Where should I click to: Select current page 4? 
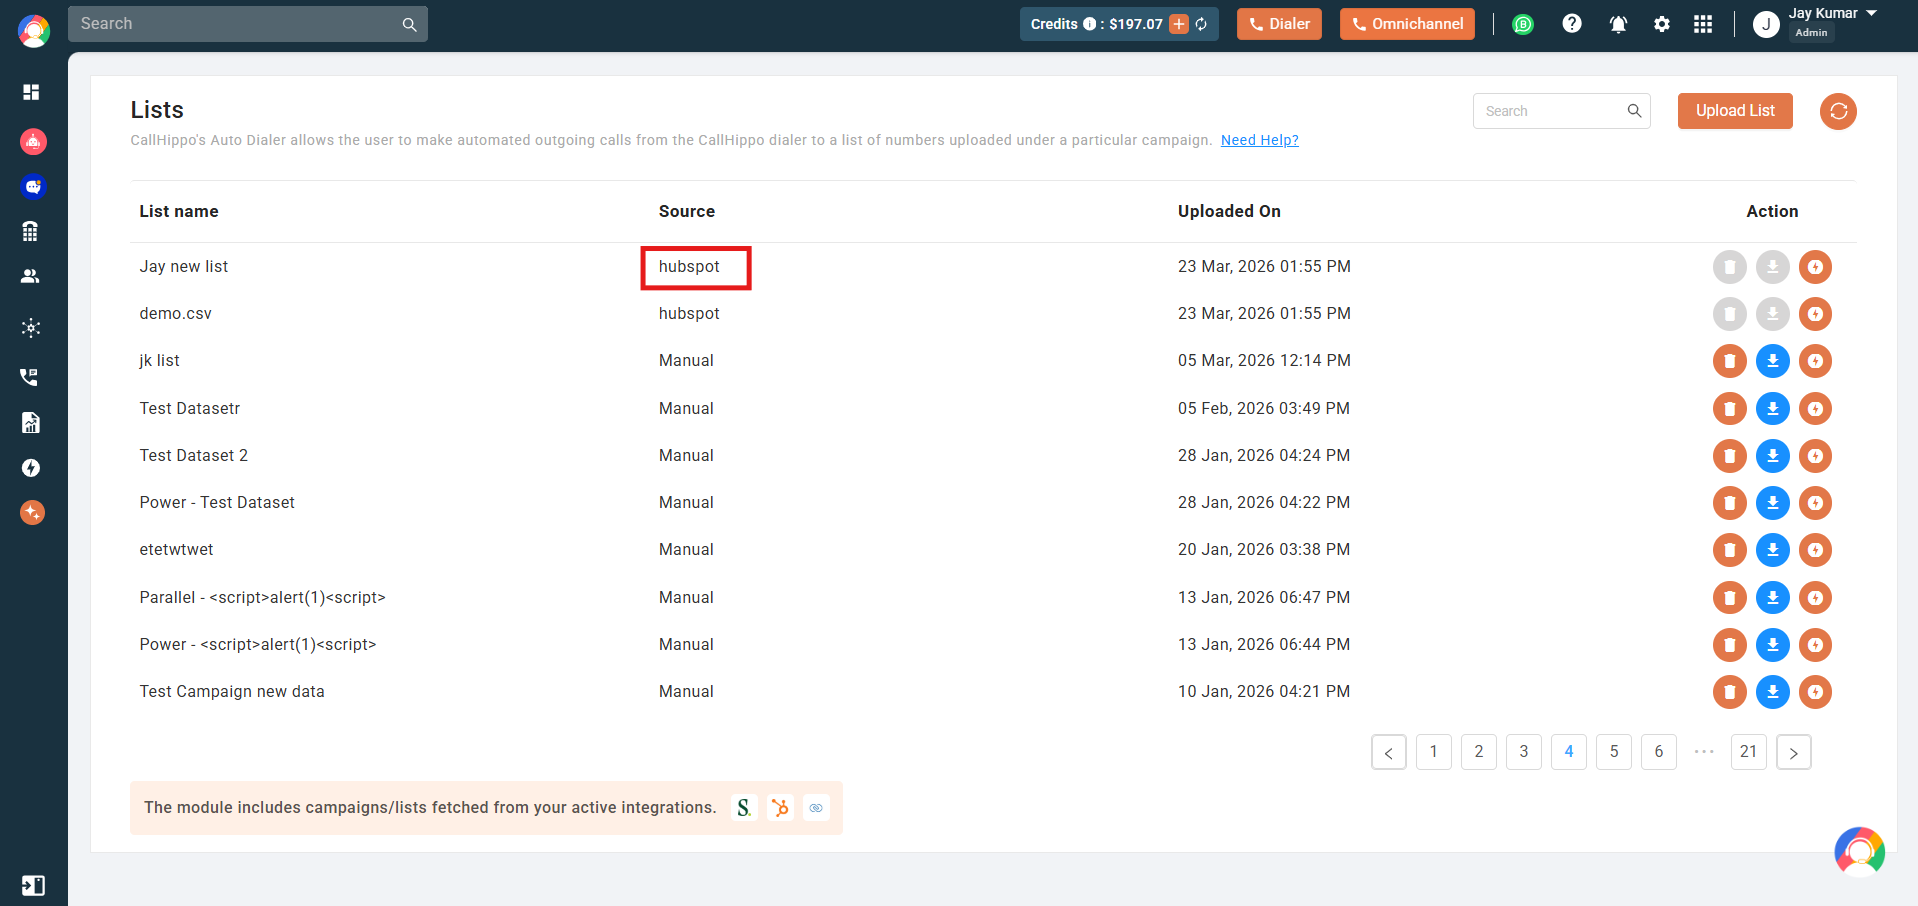point(1569,752)
